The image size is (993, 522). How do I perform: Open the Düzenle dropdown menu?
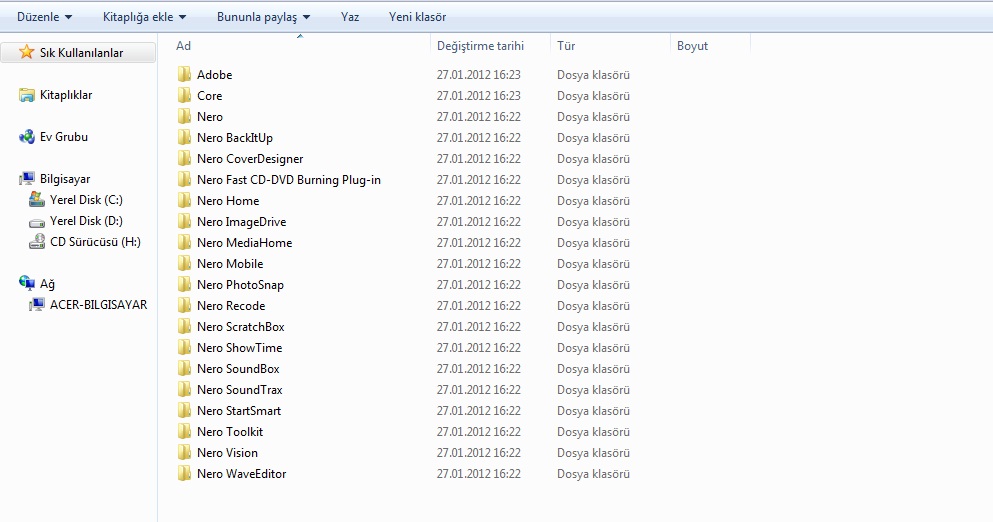click(x=44, y=17)
